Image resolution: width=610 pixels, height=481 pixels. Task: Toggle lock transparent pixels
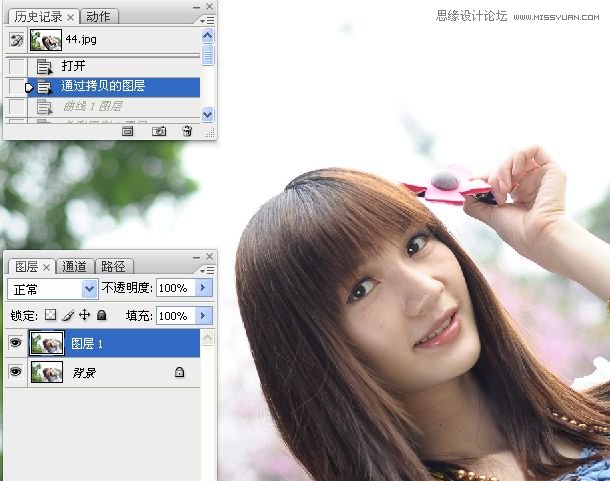click(x=51, y=315)
